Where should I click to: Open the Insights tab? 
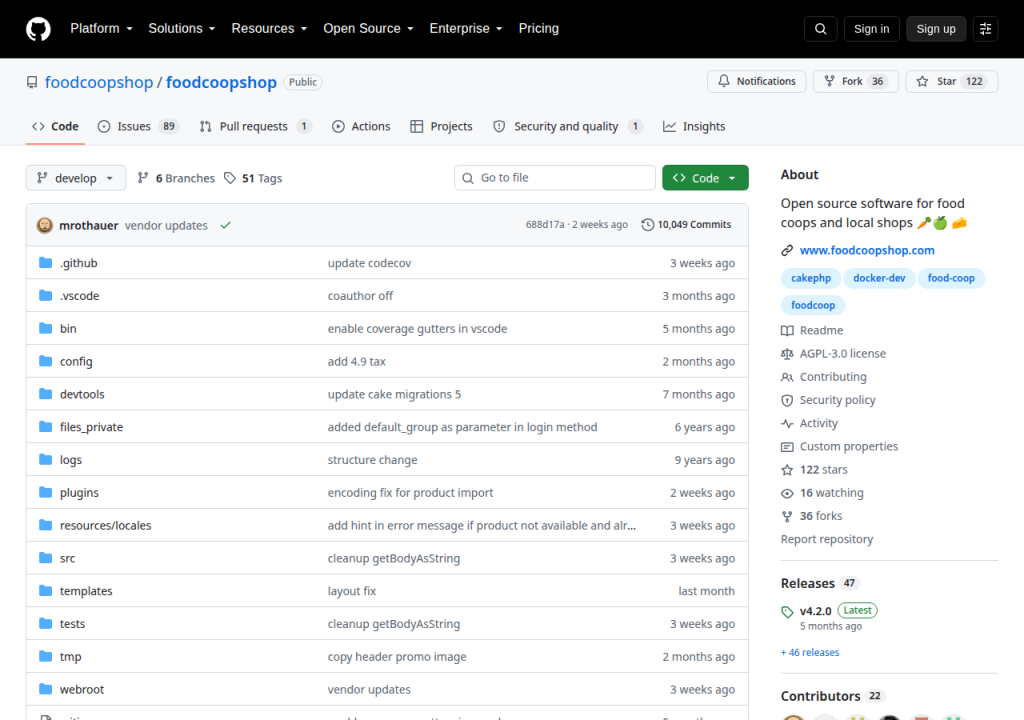694,126
